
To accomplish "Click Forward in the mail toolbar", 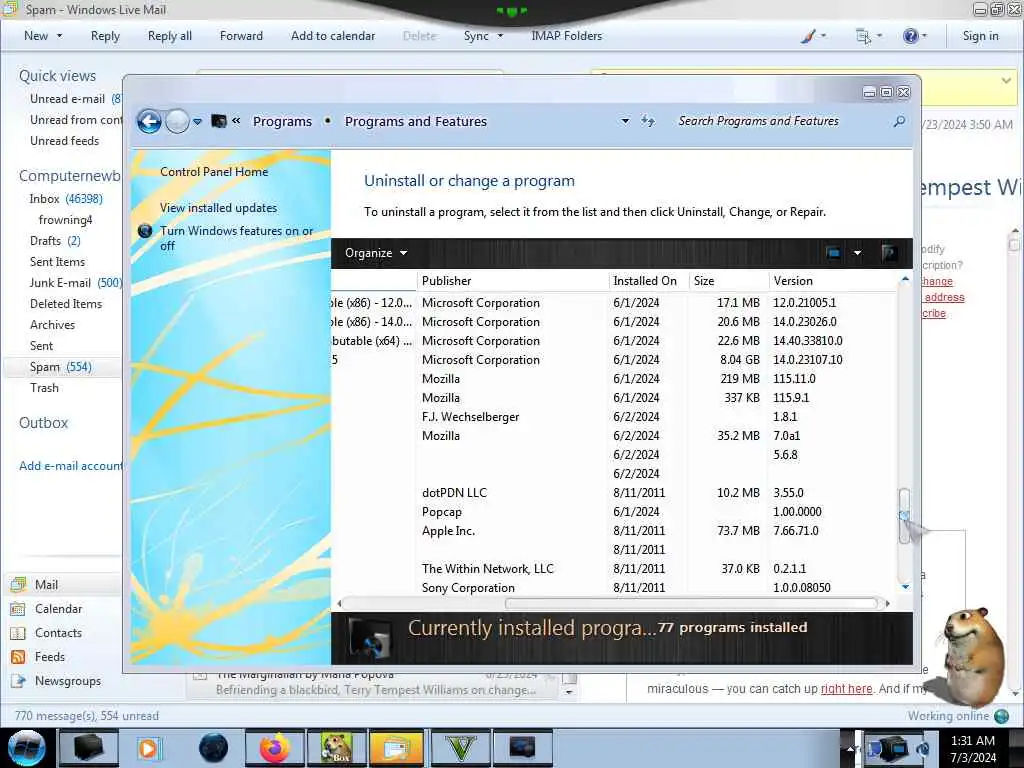I will [x=241, y=36].
